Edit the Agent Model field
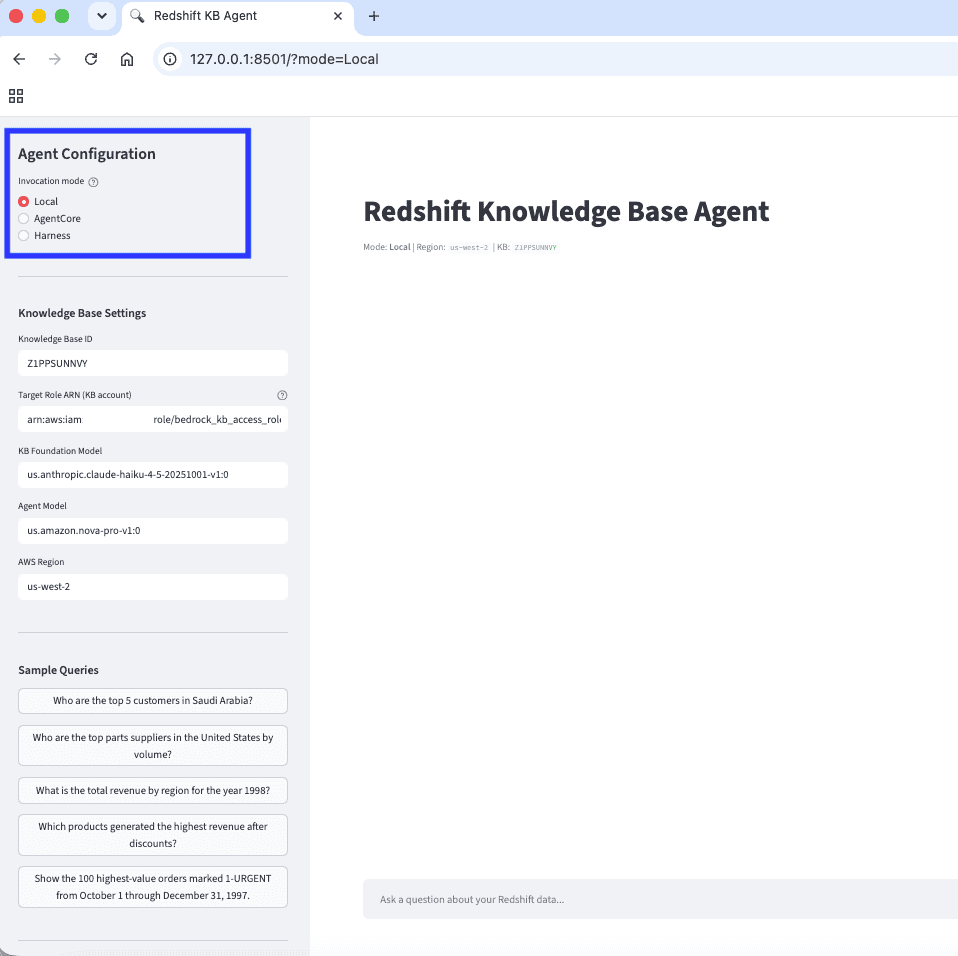This screenshot has width=958, height=956. pos(153,531)
